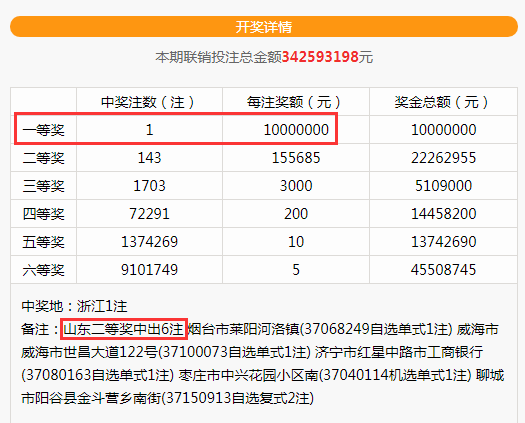Click sixth prize per-bet amount 5
This screenshot has height=423, width=525.
tap(296, 270)
